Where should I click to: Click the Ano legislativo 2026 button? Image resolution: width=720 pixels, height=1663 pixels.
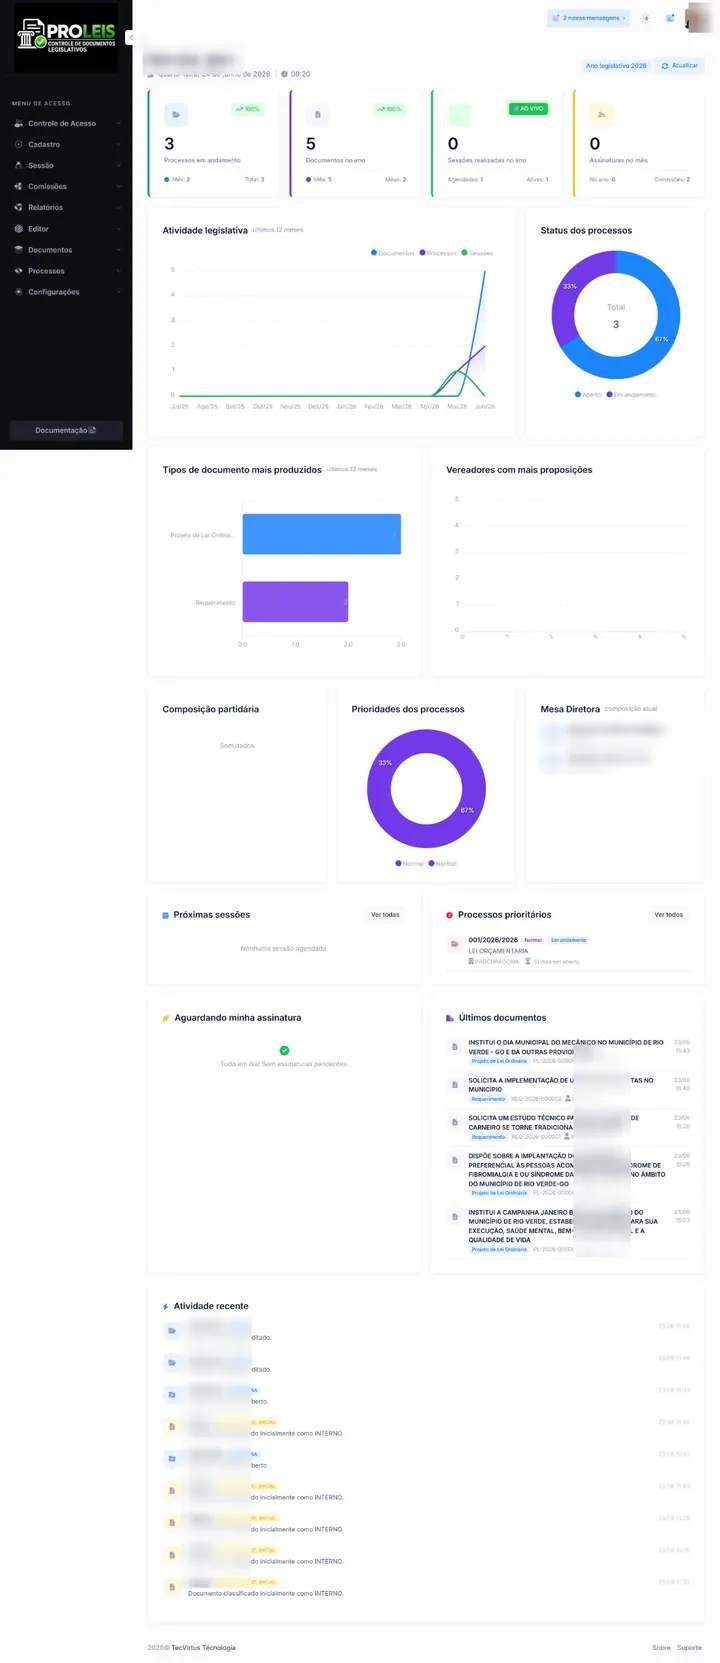[616, 66]
